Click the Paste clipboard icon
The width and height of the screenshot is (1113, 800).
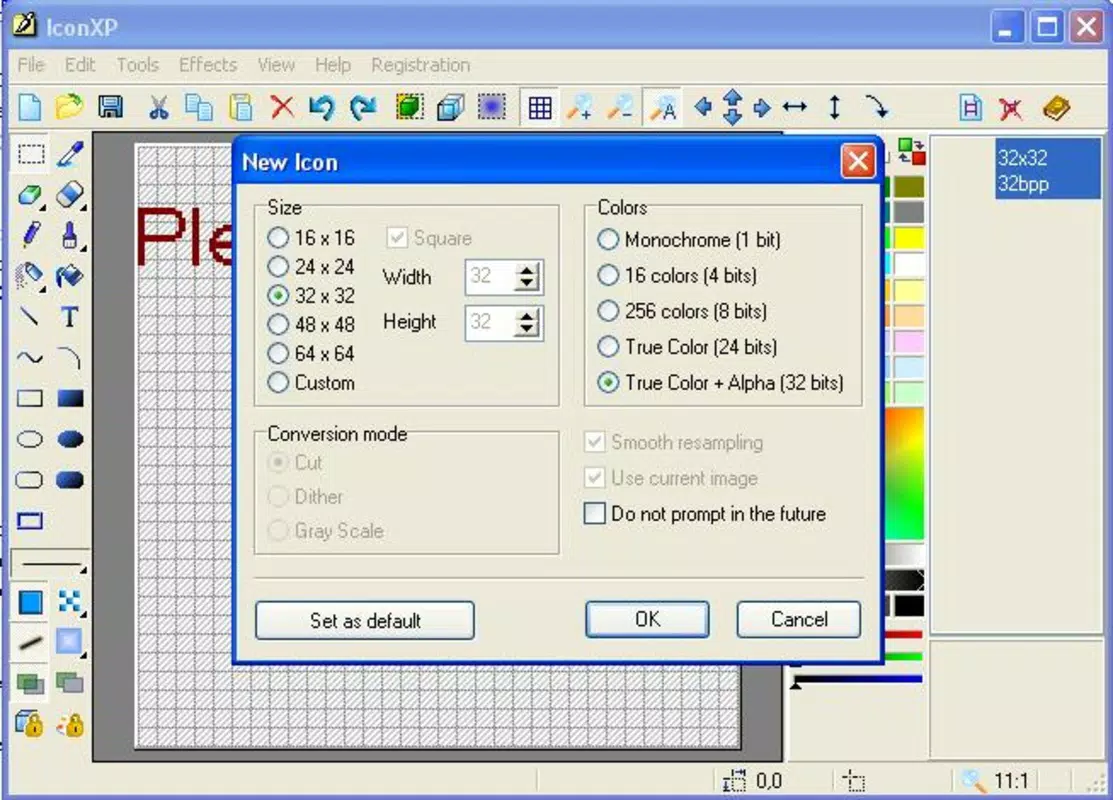pos(241,108)
